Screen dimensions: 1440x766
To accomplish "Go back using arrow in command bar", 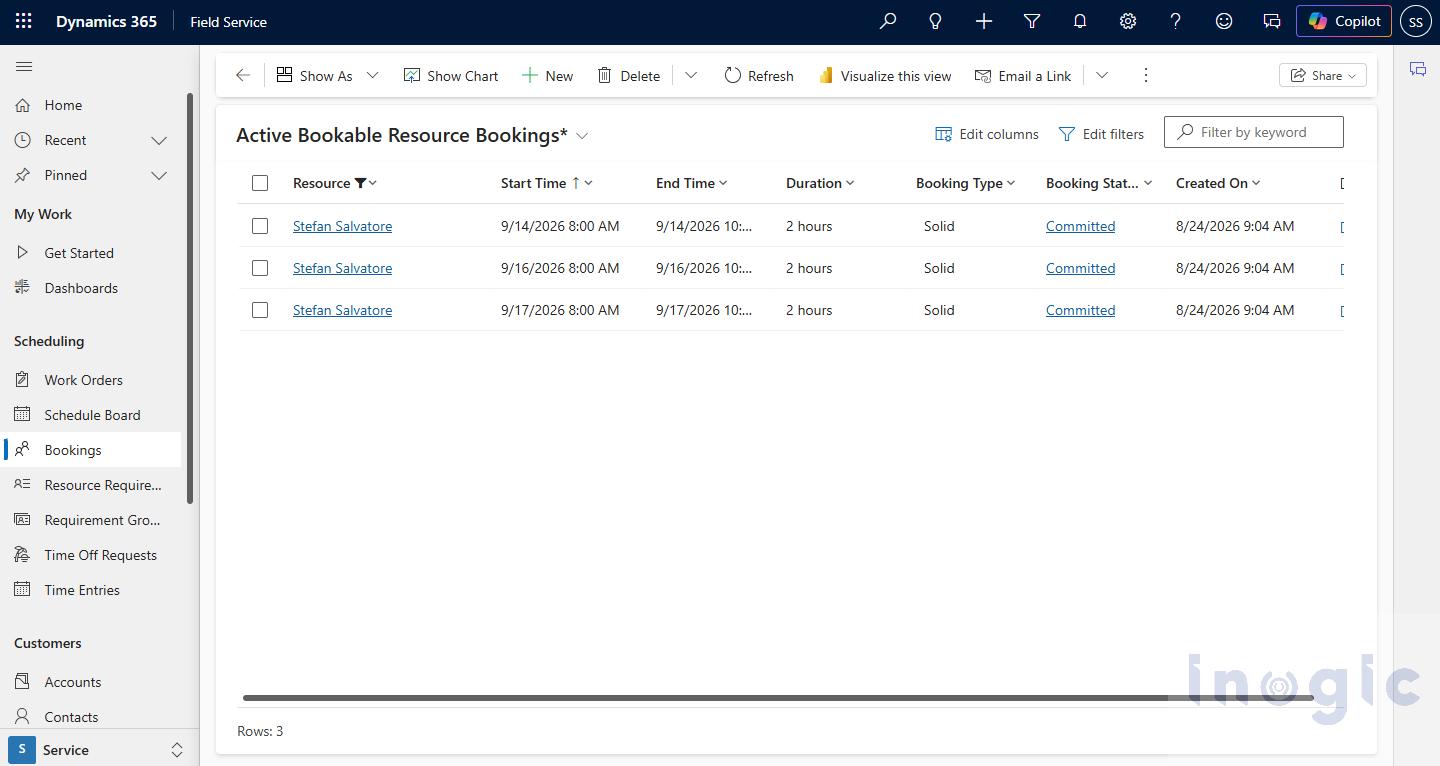I will (x=242, y=75).
